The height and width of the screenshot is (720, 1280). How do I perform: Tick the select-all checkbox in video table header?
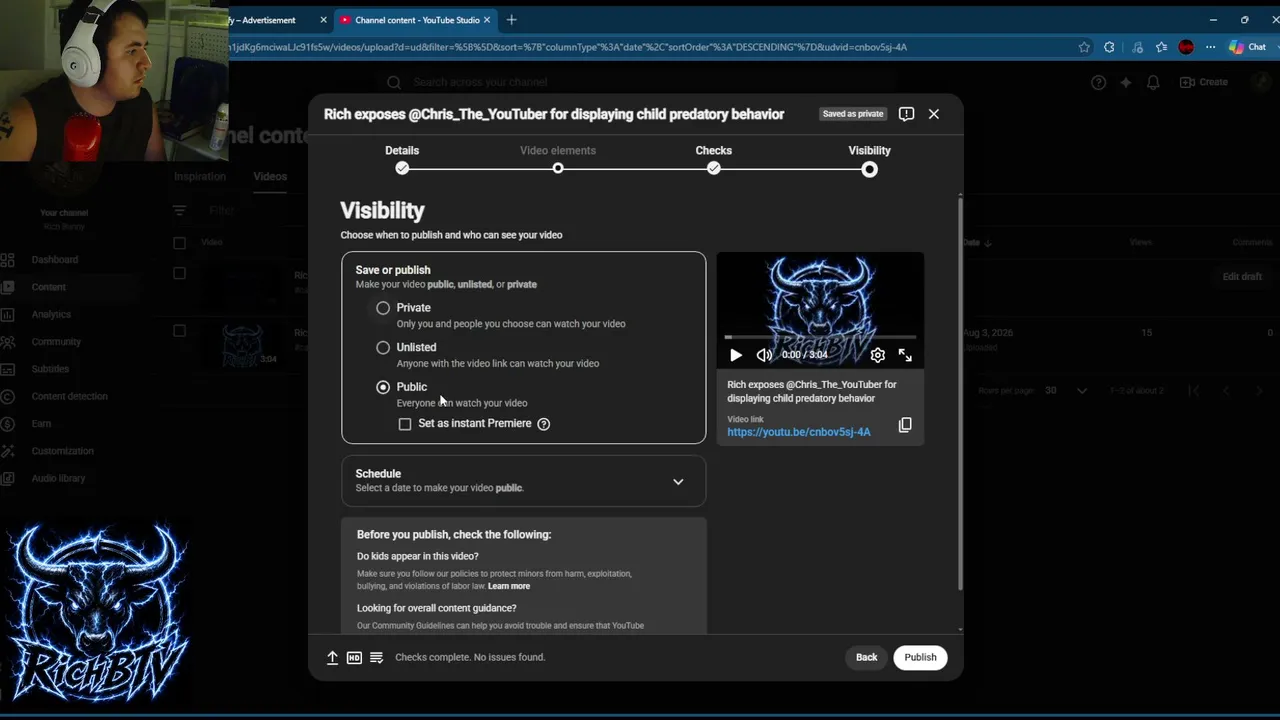point(179,243)
